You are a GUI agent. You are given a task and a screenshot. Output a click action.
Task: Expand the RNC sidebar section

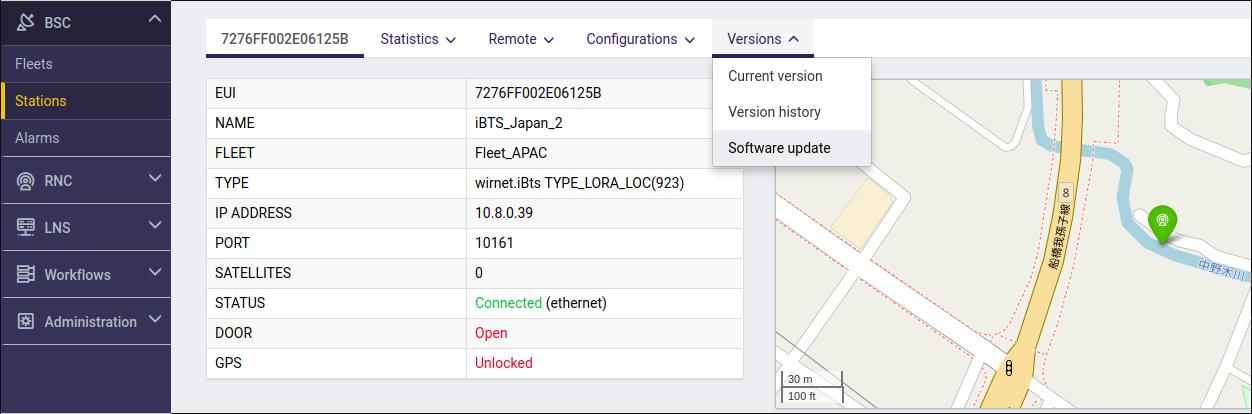154,179
